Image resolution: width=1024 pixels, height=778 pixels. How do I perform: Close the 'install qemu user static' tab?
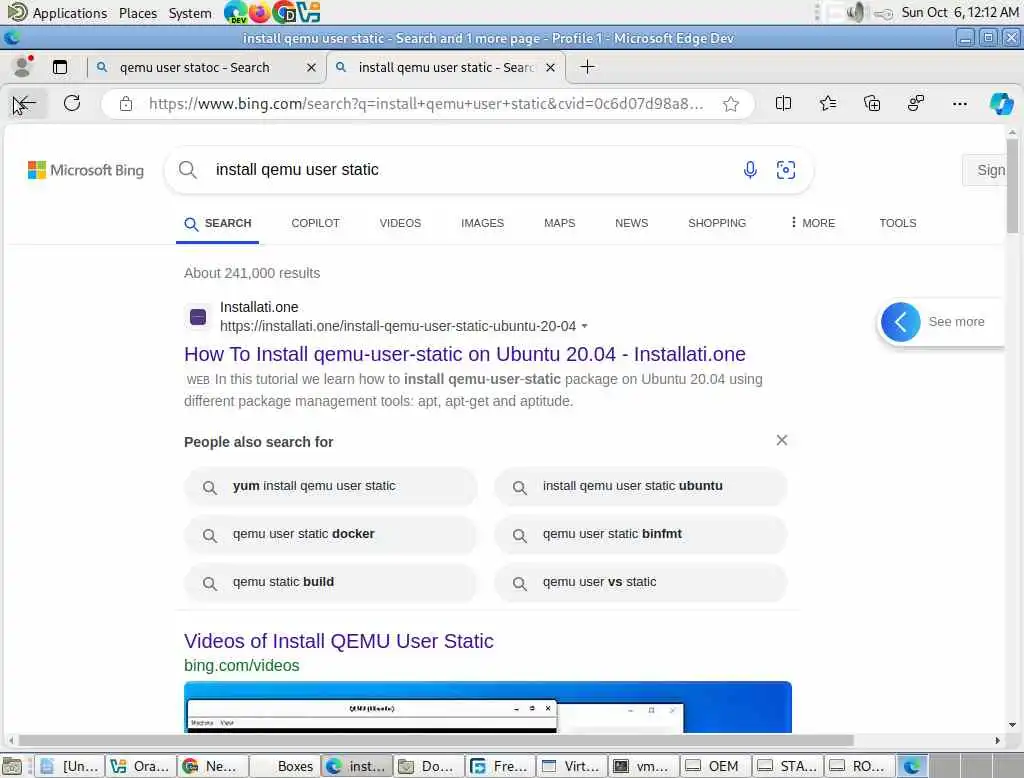pyautogui.click(x=551, y=67)
